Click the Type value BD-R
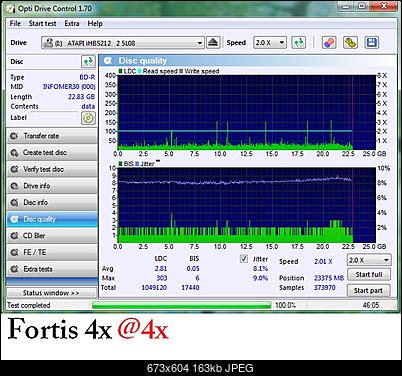This screenshot has height=376, width=402. click(x=87, y=77)
